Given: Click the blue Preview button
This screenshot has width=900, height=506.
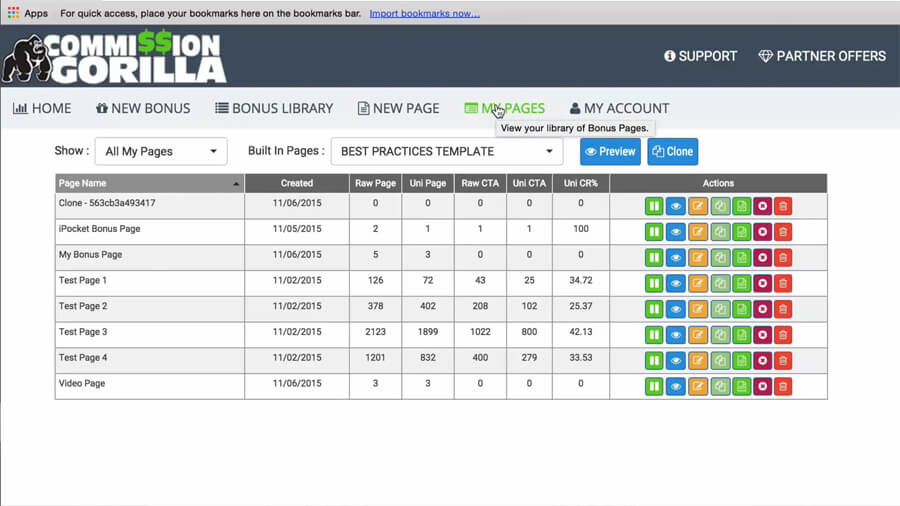Looking at the screenshot, I should point(610,152).
